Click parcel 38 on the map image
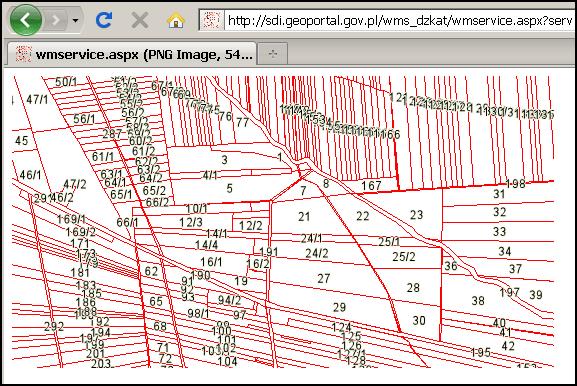Image resolution: width=577 pixels, height=386 pixels. point(478,301)
